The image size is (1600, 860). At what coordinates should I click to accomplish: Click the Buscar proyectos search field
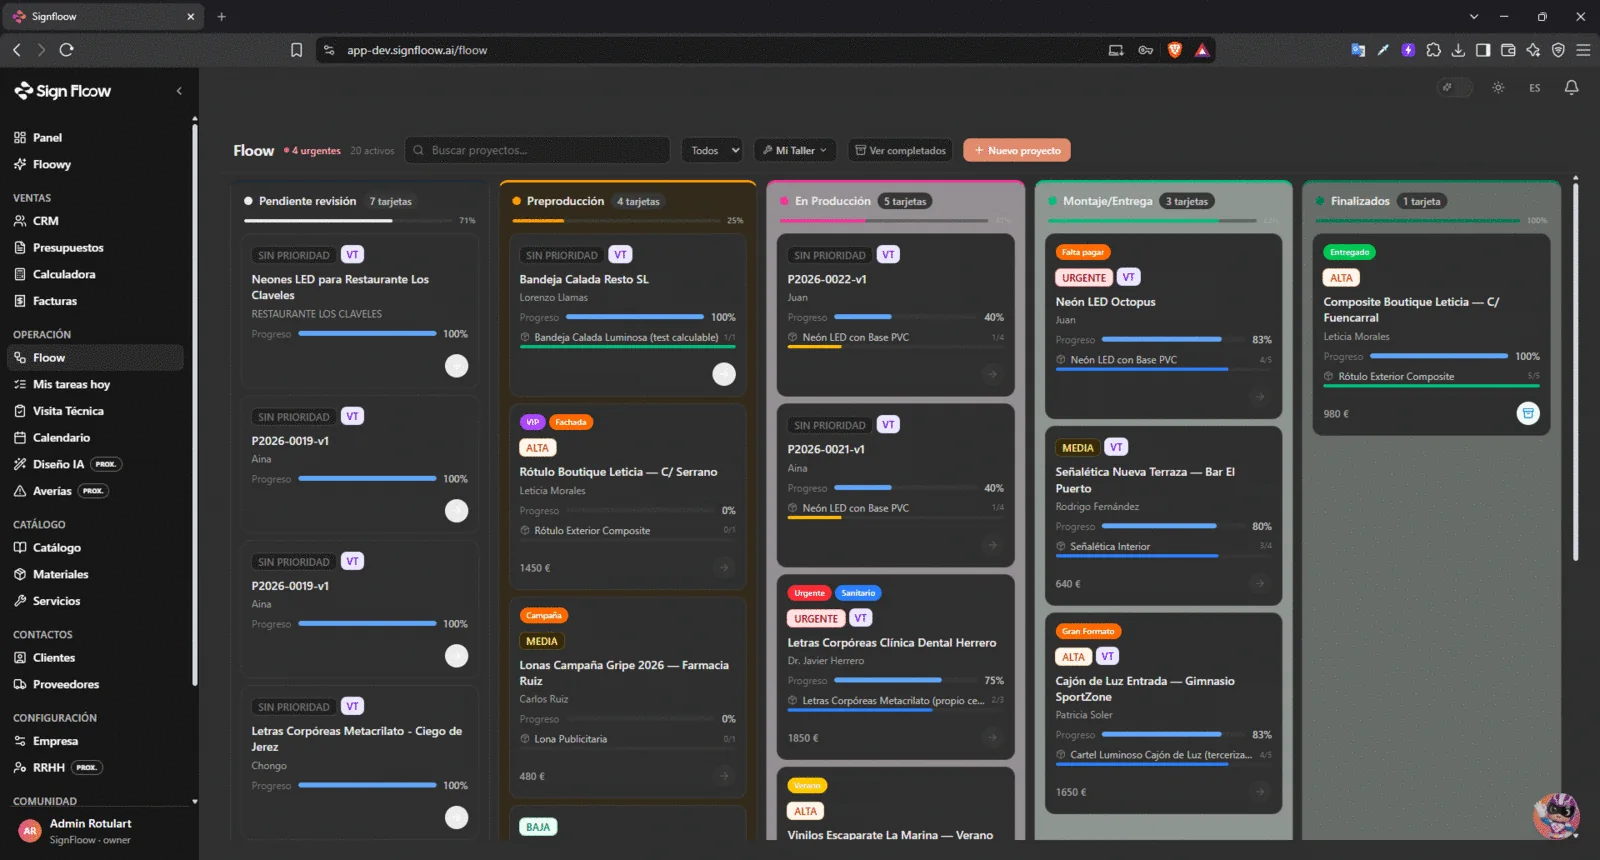click(x=537, y=150)
